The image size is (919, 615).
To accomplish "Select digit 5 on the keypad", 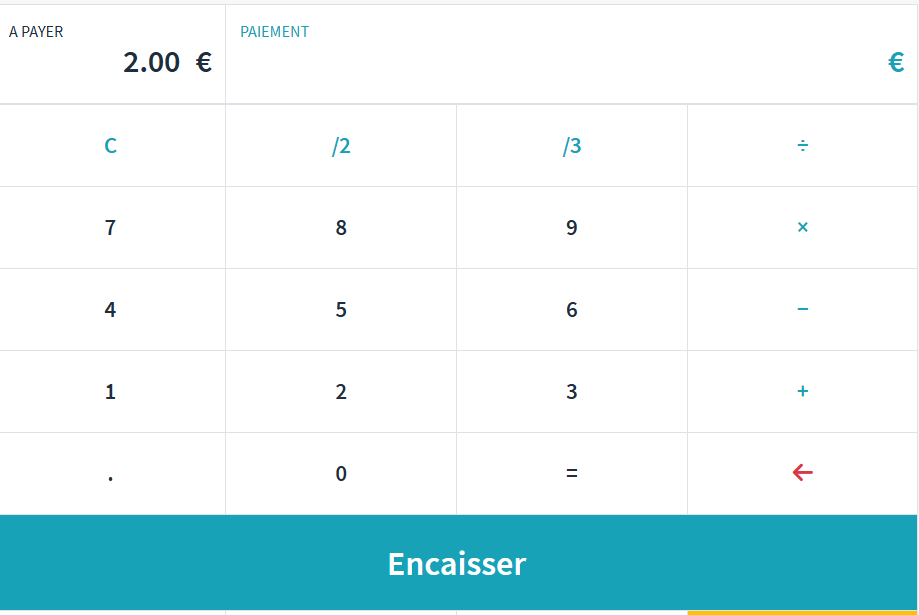I will coord(341,310).
